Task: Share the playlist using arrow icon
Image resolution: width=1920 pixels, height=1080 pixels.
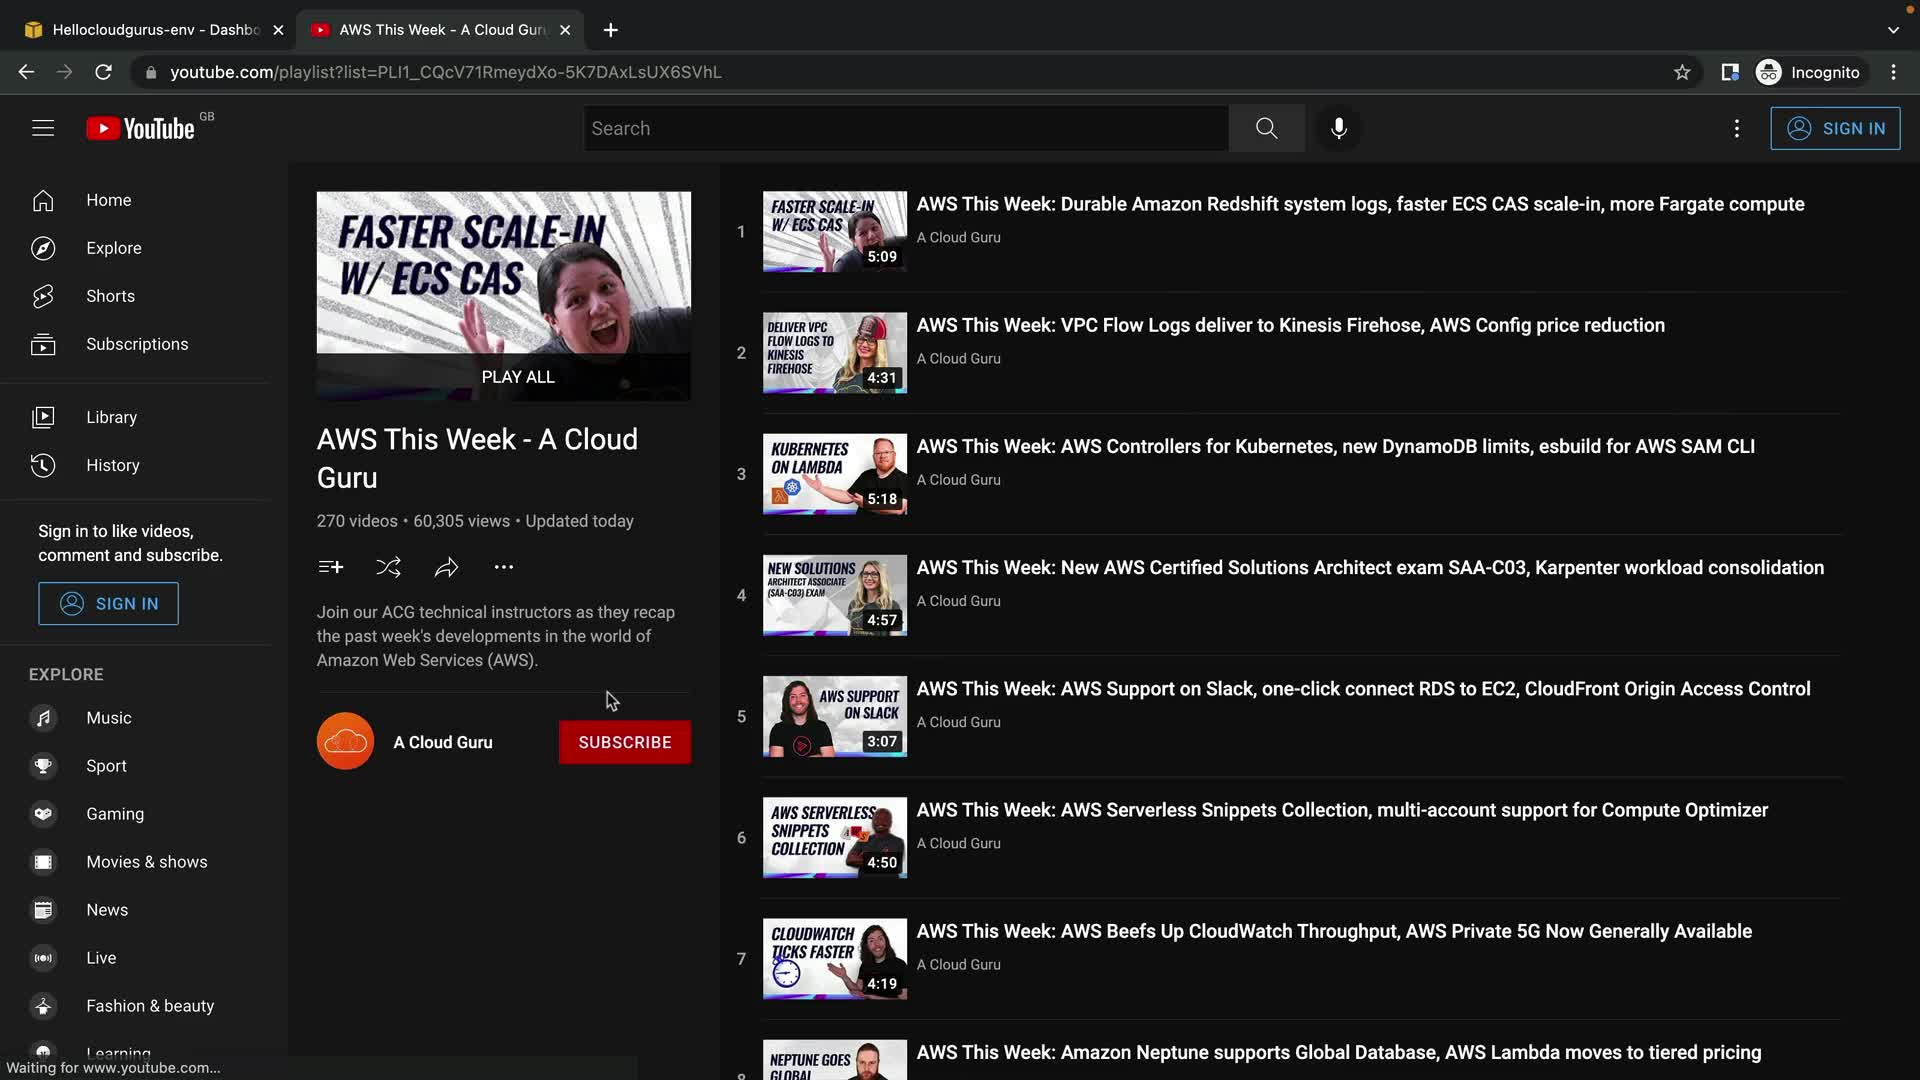Action: (x=446, y=568)
